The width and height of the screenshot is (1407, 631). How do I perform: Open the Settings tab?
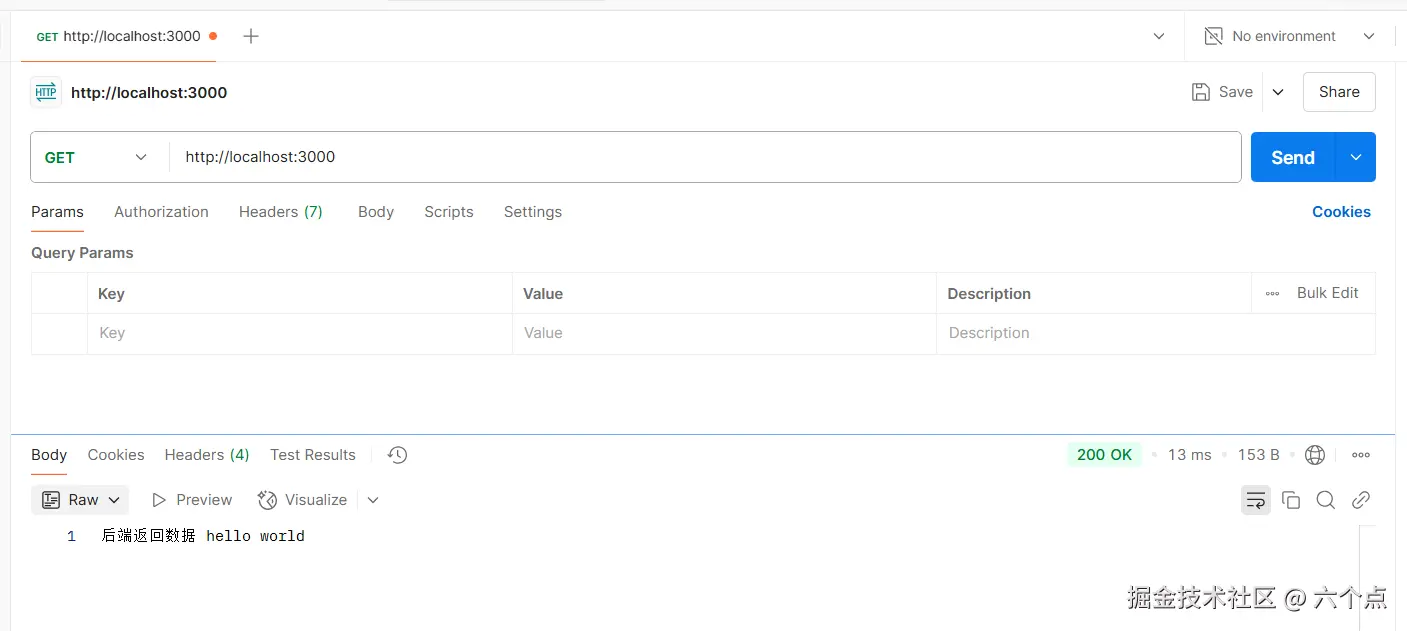(533, 212)
